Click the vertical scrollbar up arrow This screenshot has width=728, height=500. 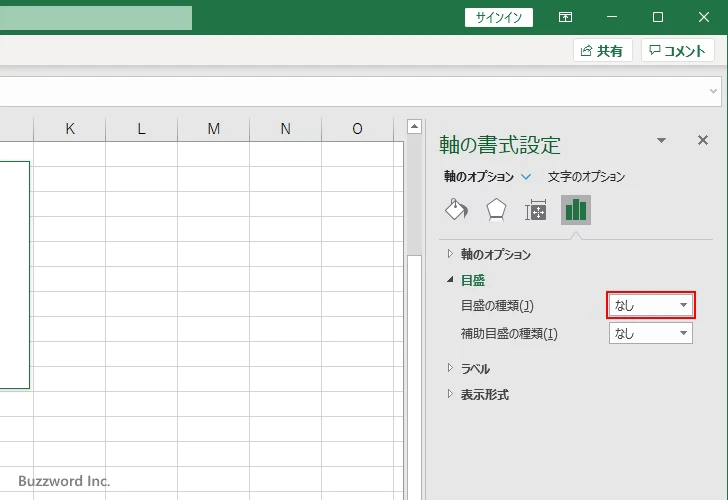pos(414,126)
